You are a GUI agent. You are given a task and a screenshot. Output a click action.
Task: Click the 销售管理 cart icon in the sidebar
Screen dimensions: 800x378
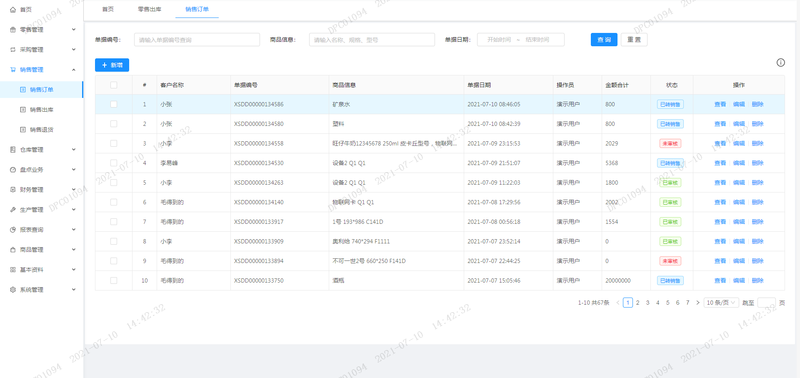point(13,70)
